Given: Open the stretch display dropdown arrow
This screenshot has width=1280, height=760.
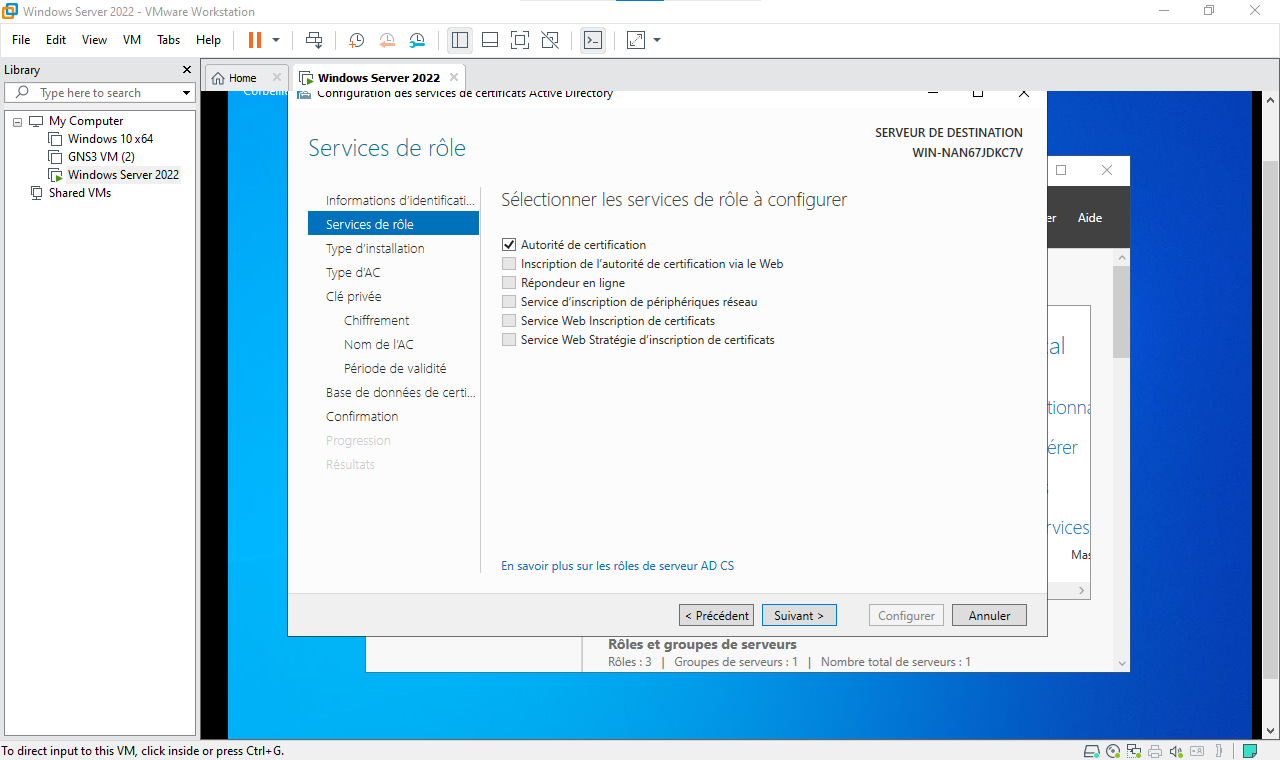Looking at the screenshot, I should (x=657, y=40).
